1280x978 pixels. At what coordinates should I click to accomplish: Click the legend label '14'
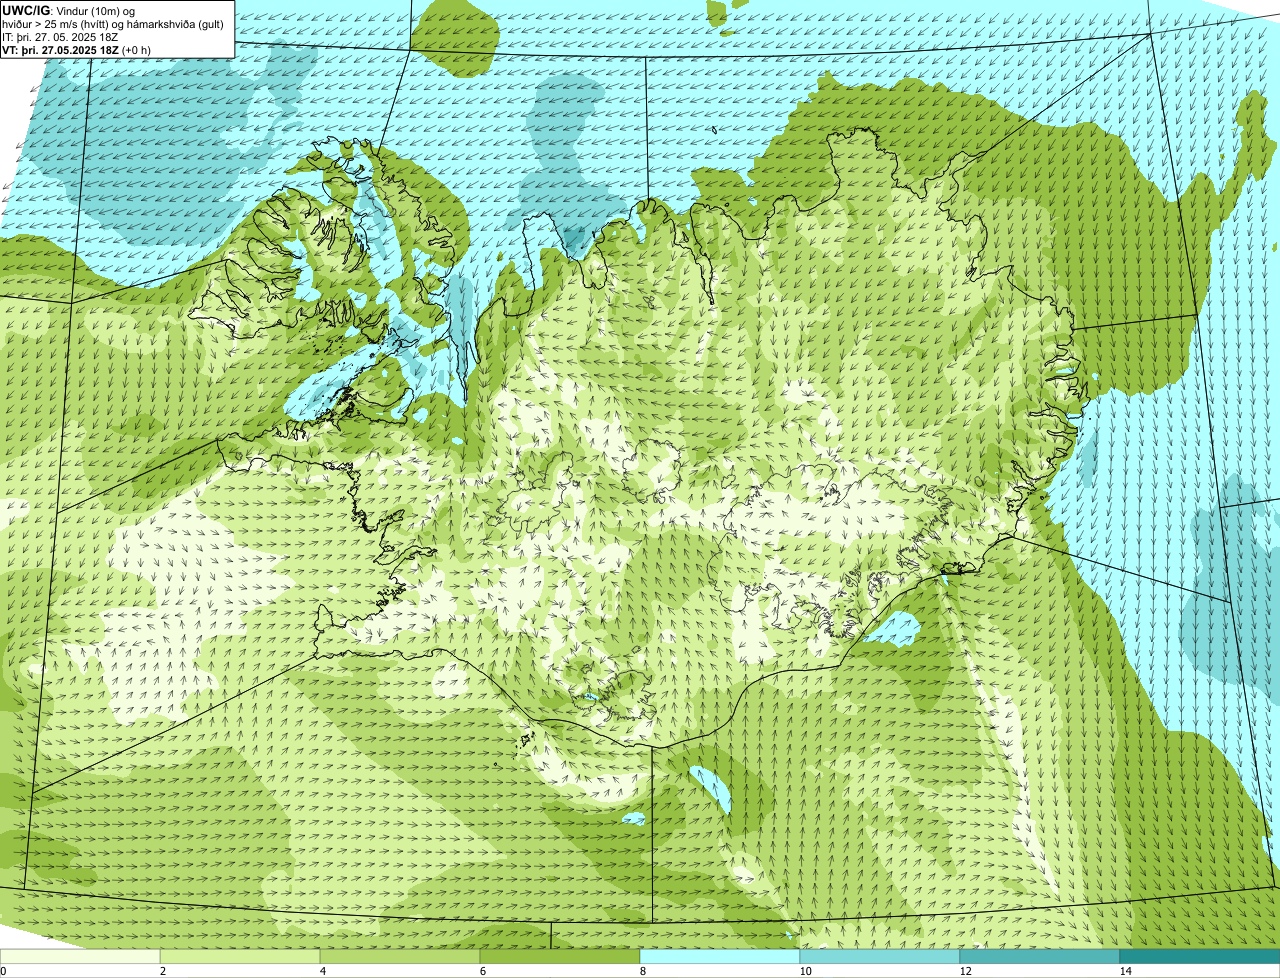coord(1125,971)
